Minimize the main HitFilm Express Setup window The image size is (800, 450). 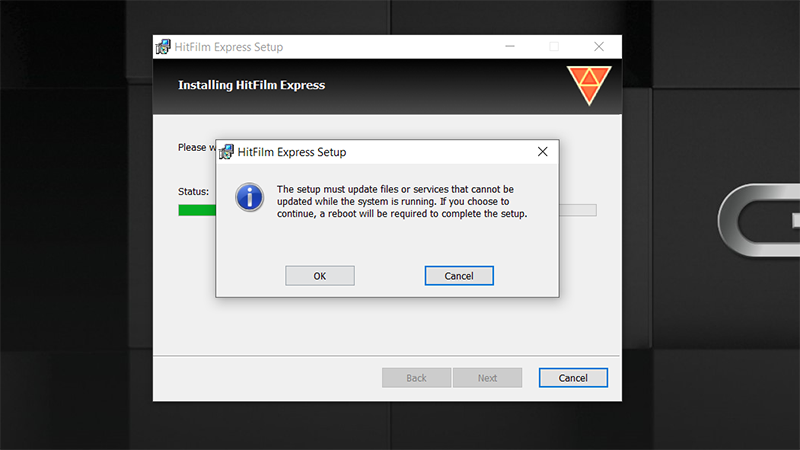tap(510, 46)
